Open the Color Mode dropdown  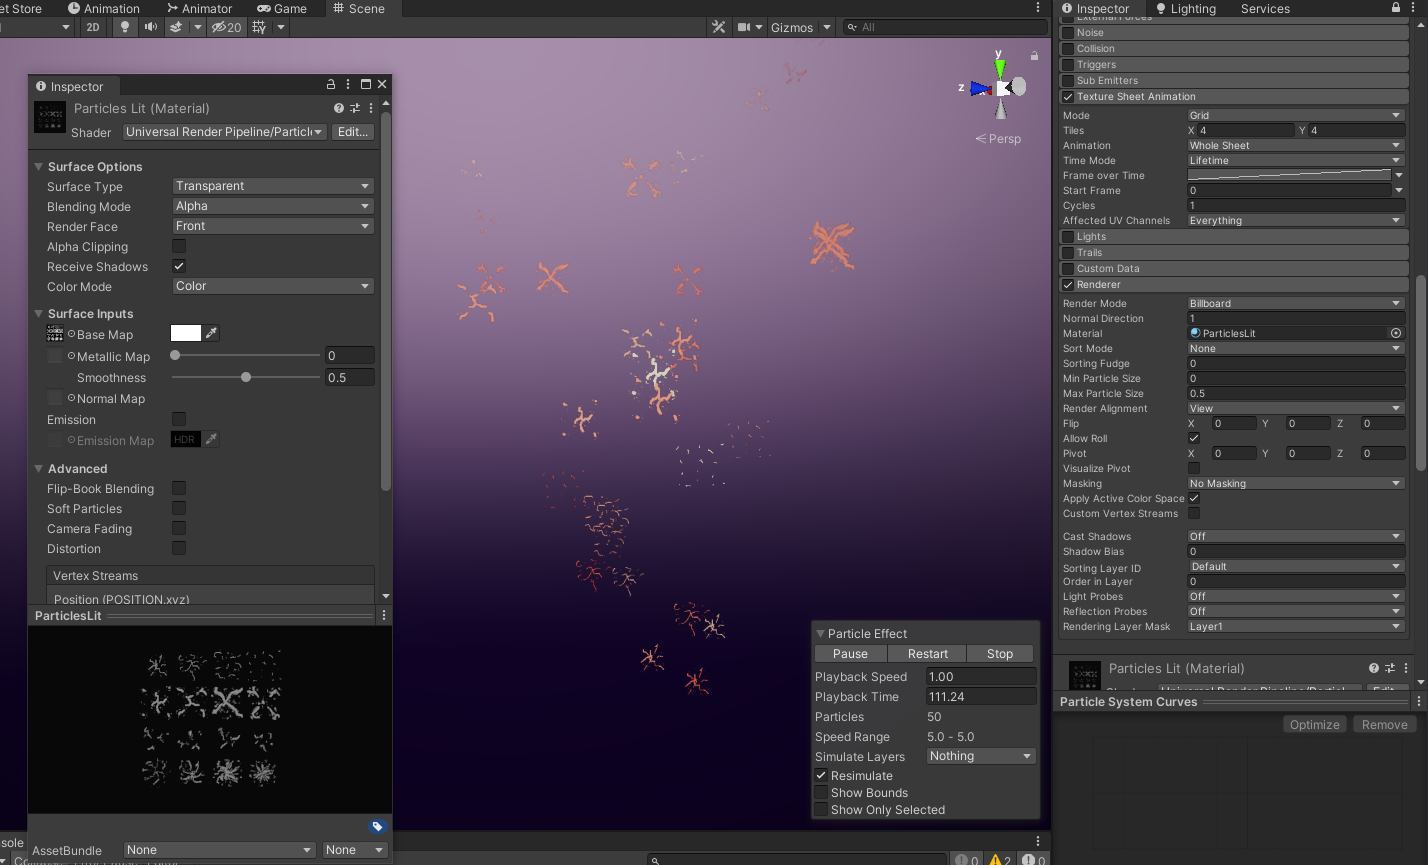point(273,286)
